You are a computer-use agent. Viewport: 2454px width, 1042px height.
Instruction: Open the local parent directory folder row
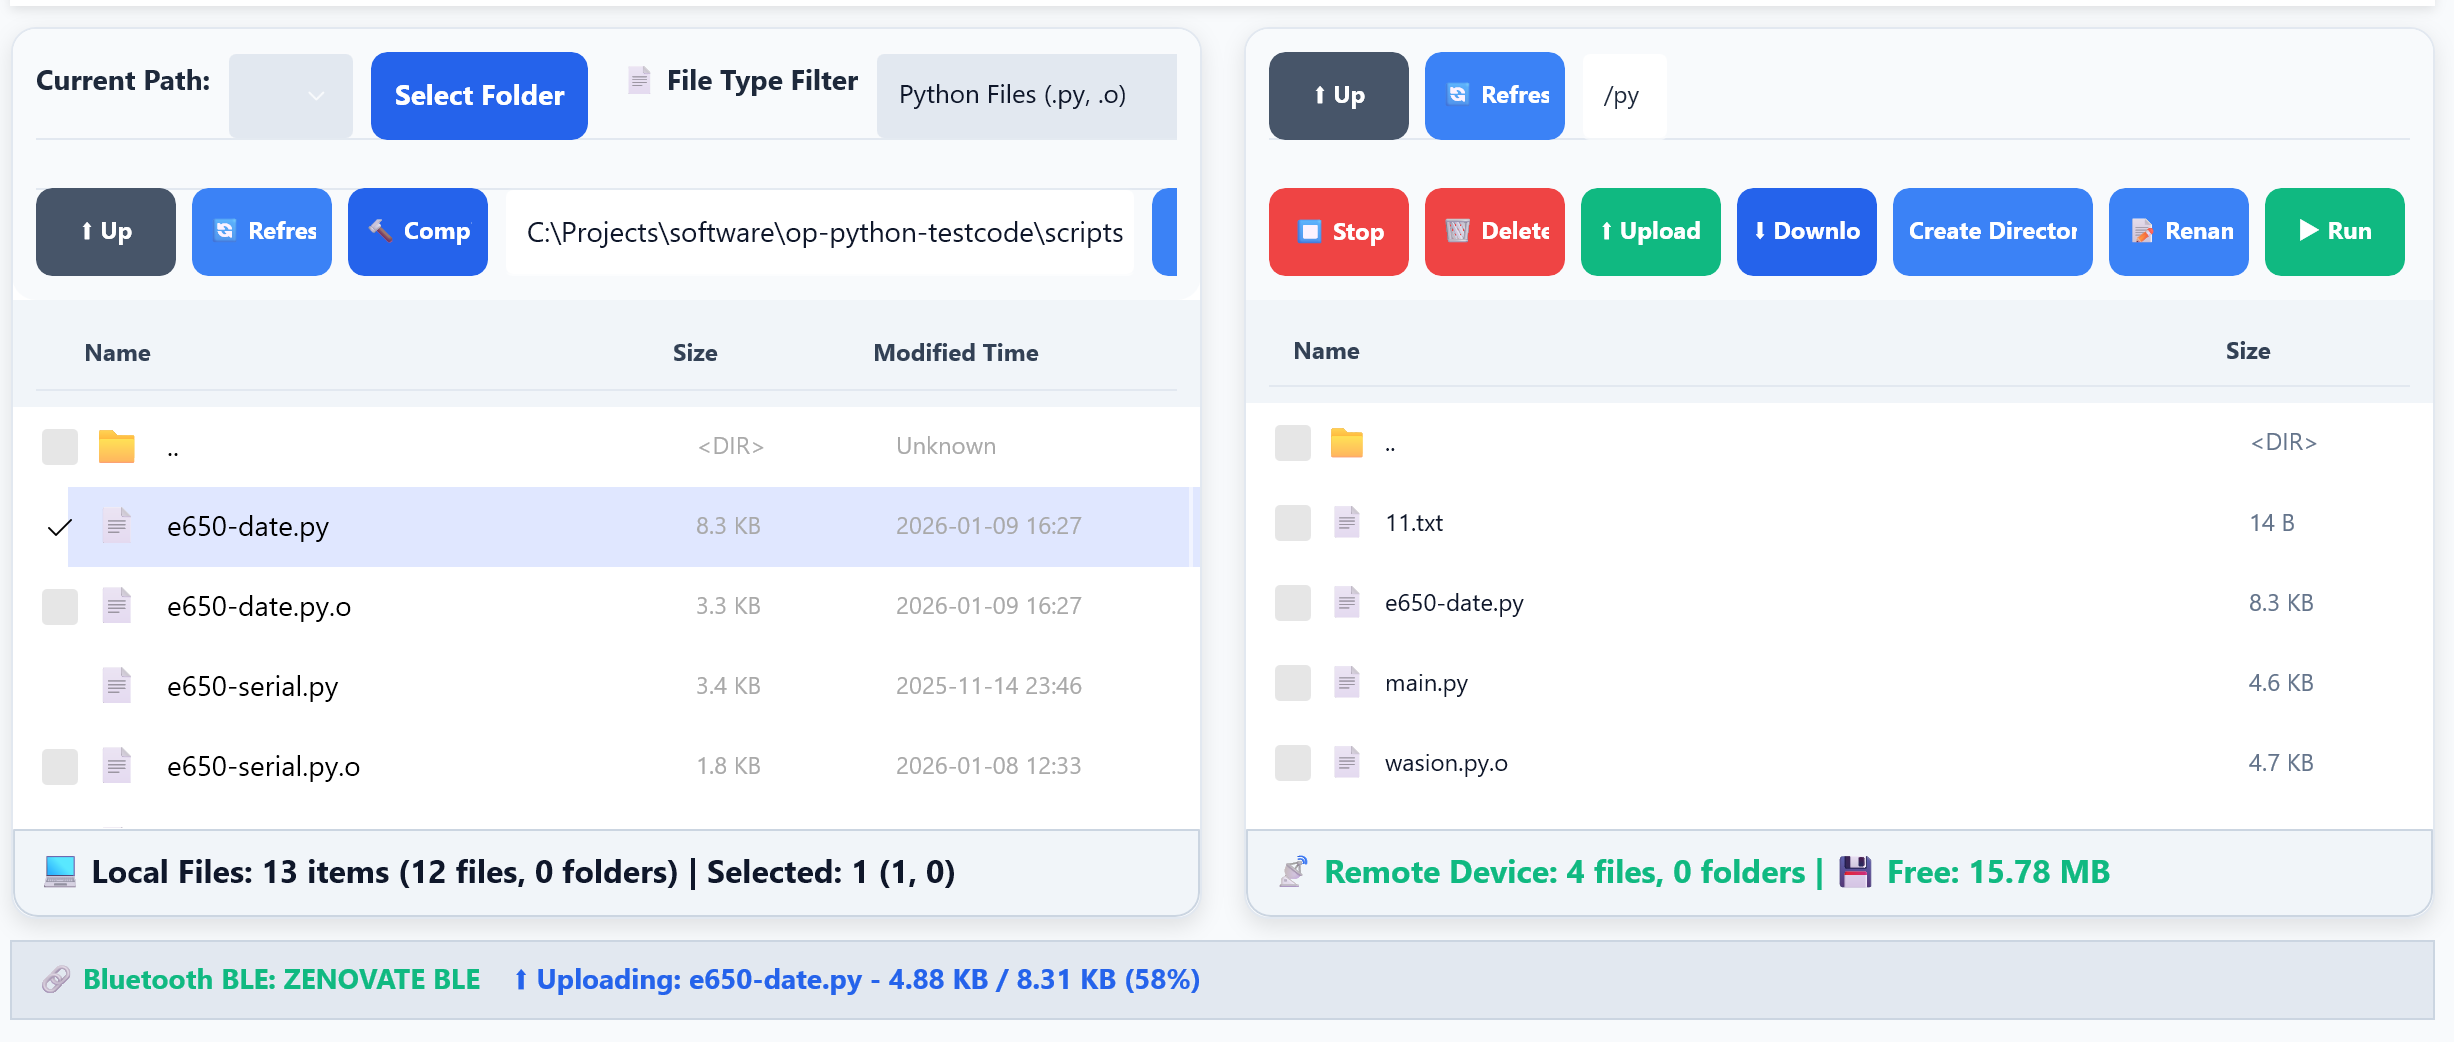pyautogui.click(x=173, y=447)
